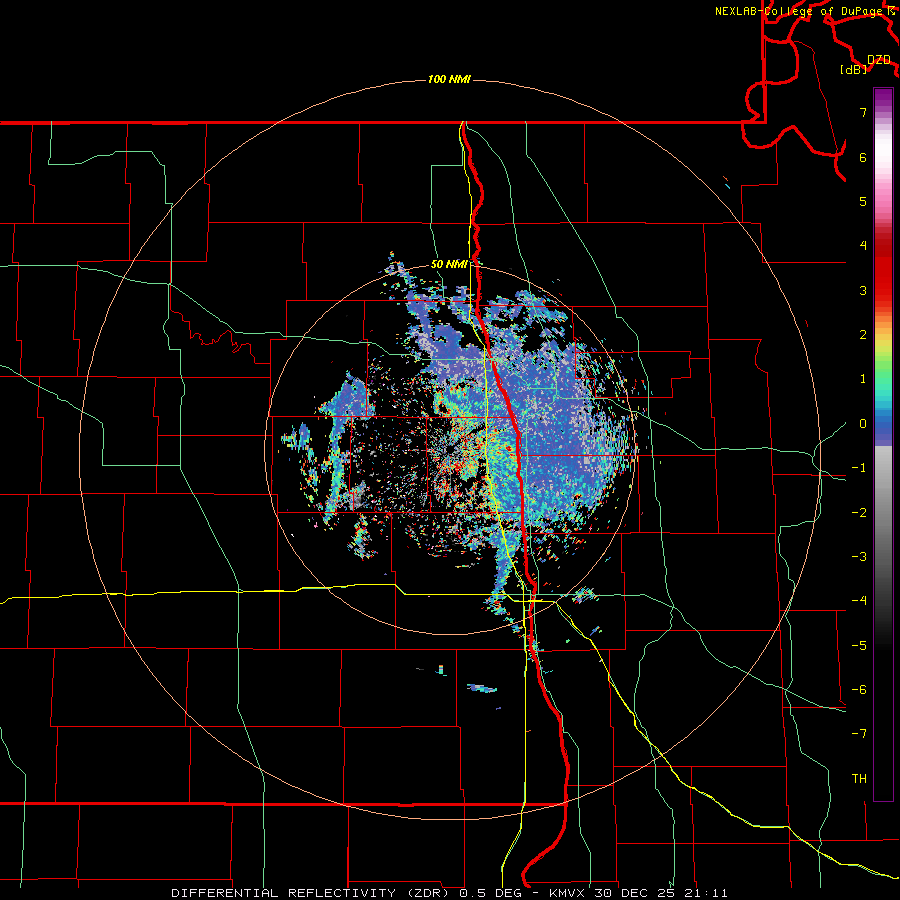Image resolution: width=900 pixels, height=900 pixels.
Task: Select the 0 dB scale label
Action: [x=863, y=424]
